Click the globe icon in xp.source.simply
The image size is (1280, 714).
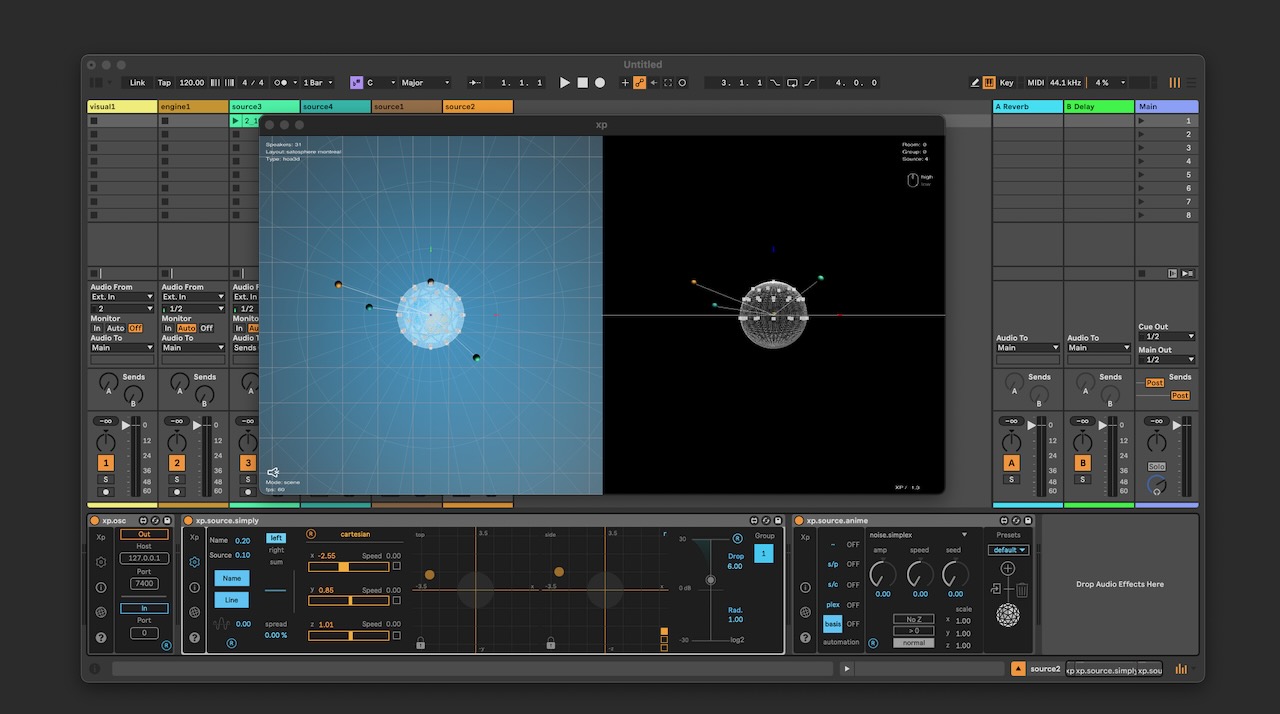click(x=194, y=612)
